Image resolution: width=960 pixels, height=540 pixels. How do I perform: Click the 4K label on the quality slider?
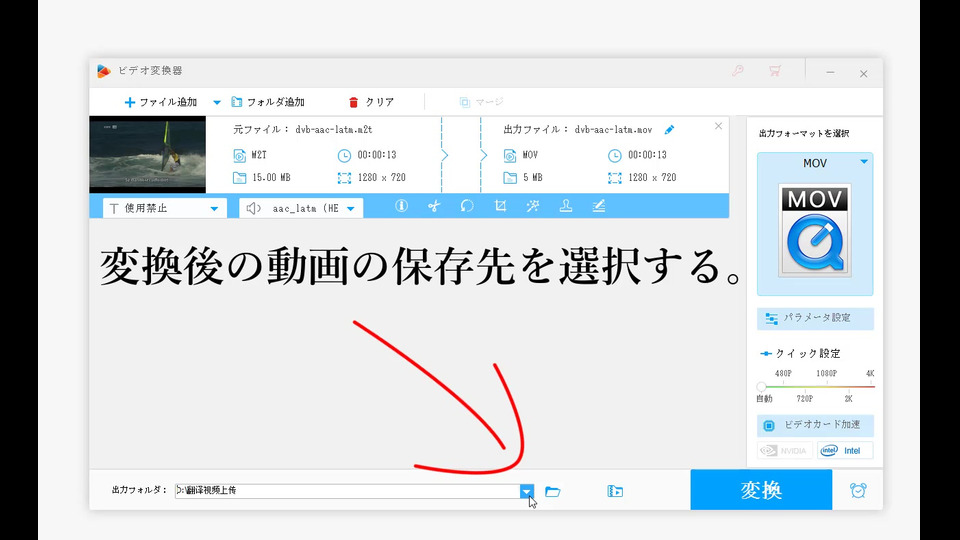click(870, 373)
